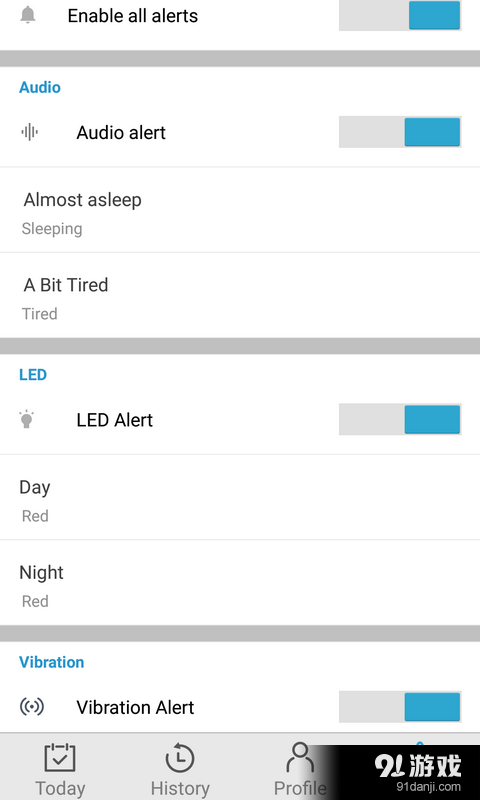Tap the audio waveform icon
This screenshot has width=480, height=800.
click(x=30, y=132)
